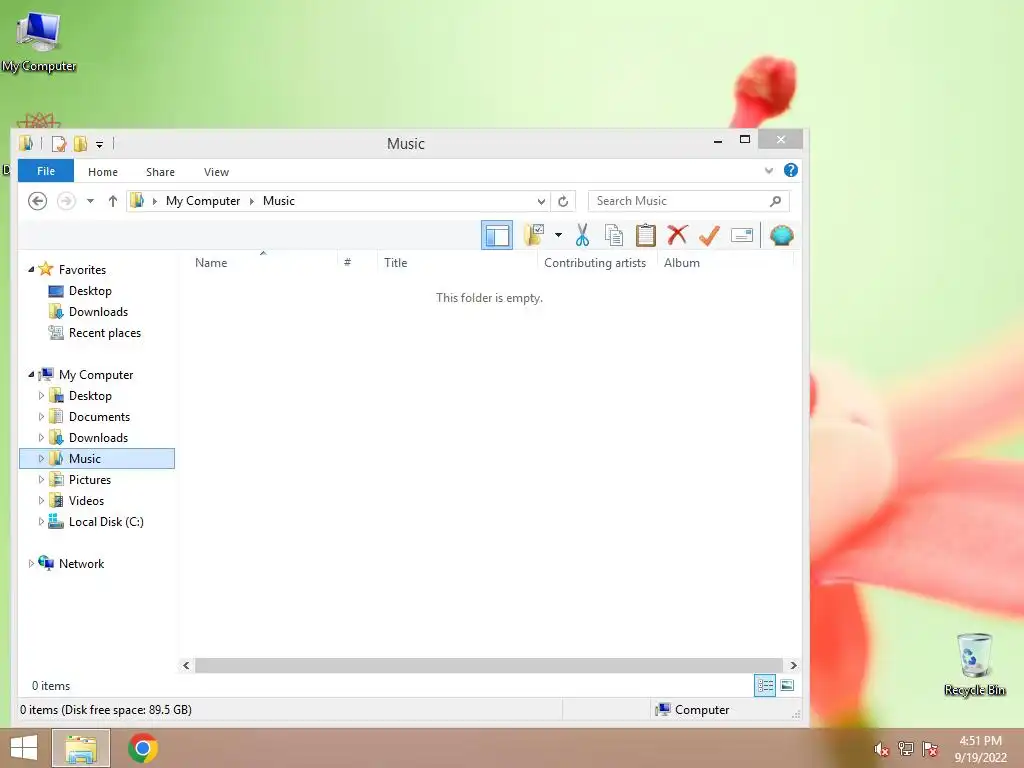
Task: Open Recycle Bin on desktop
Action: click(x=974, y=665)
